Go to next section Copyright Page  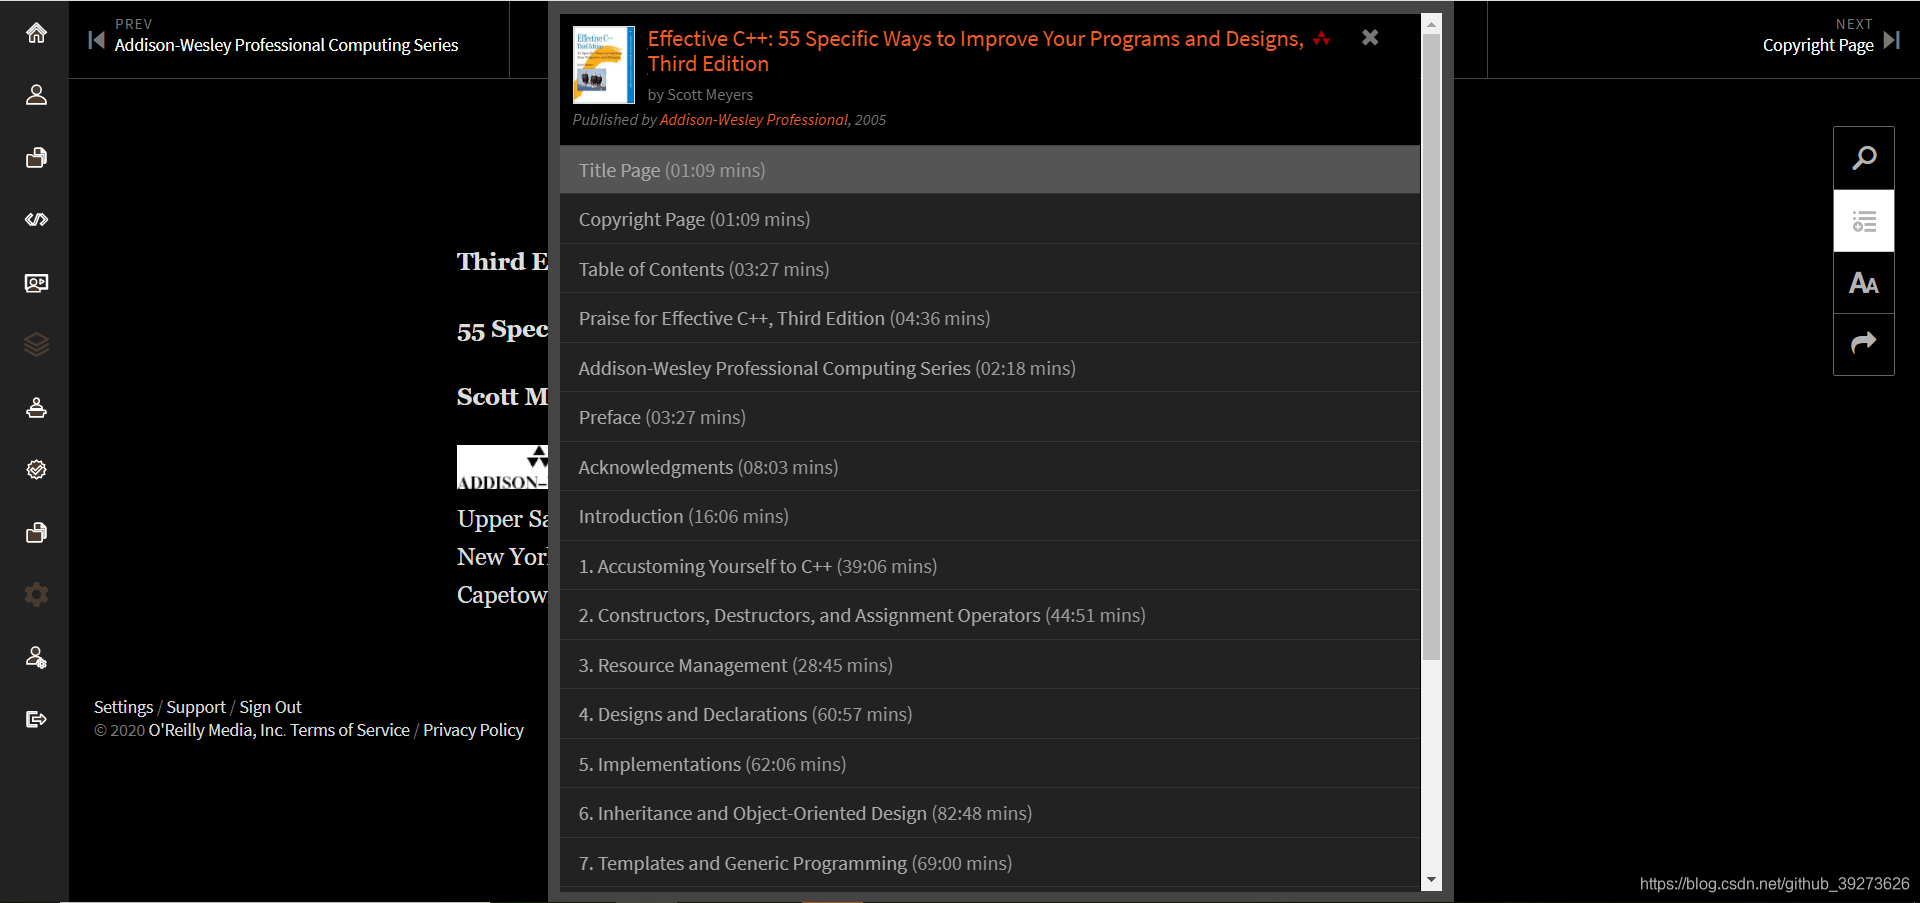1818,45
